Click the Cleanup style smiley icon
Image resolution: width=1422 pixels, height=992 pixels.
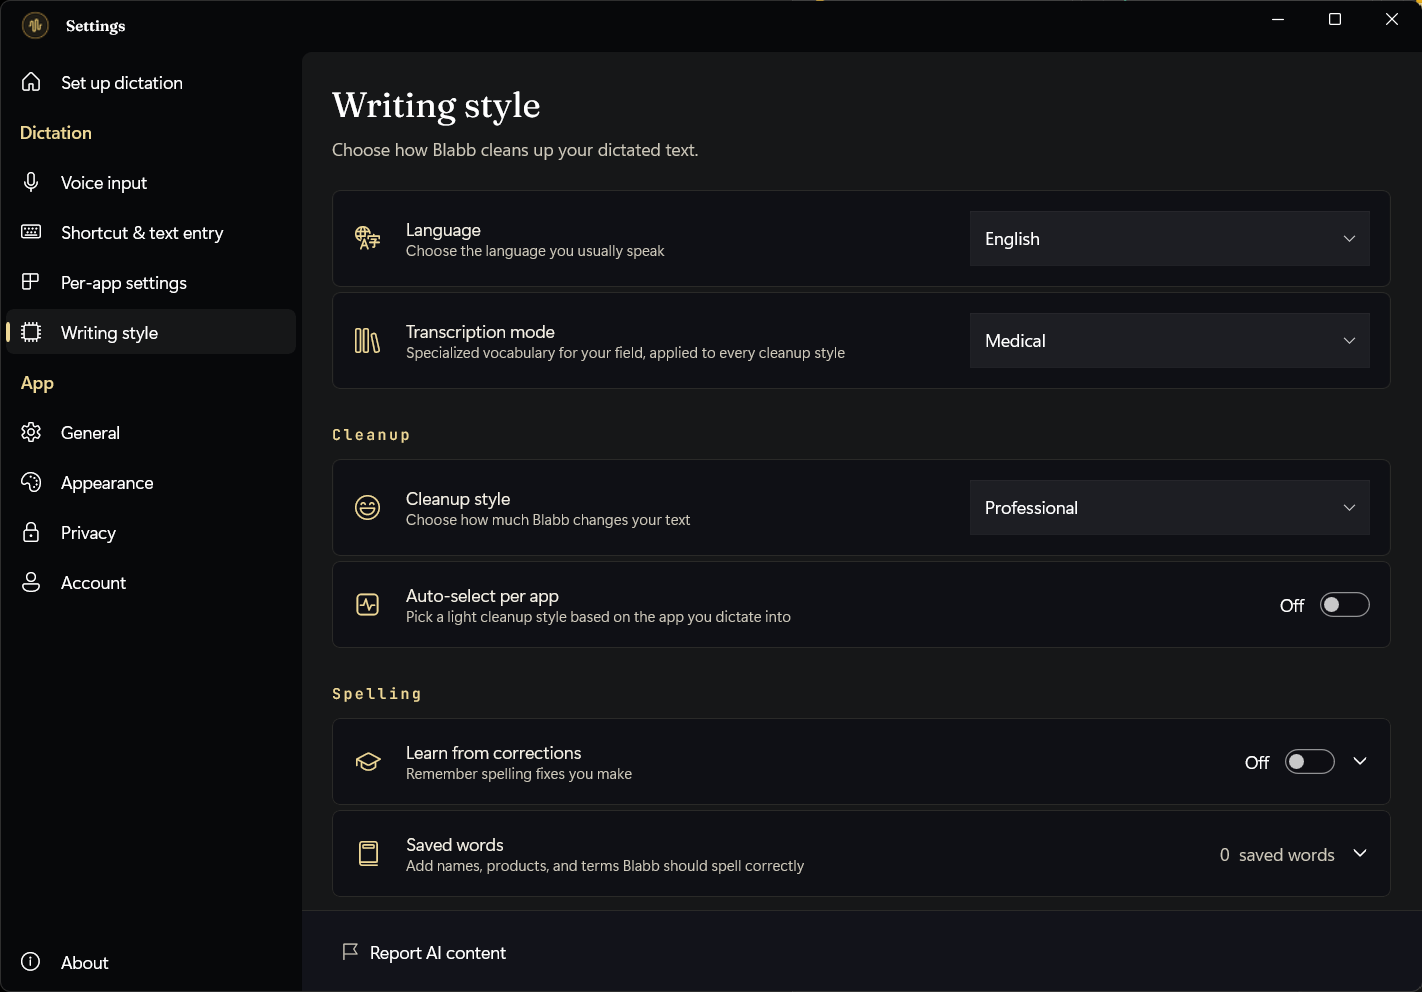368,508
